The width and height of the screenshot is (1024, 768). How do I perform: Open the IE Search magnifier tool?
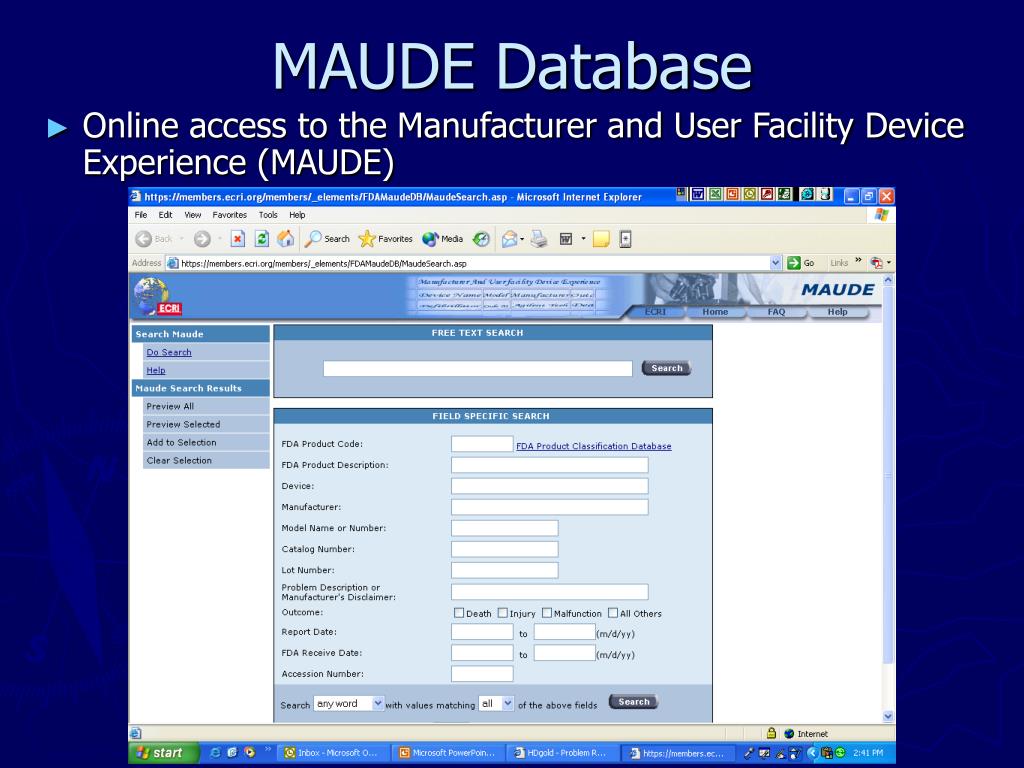click(x=328, y=239)
